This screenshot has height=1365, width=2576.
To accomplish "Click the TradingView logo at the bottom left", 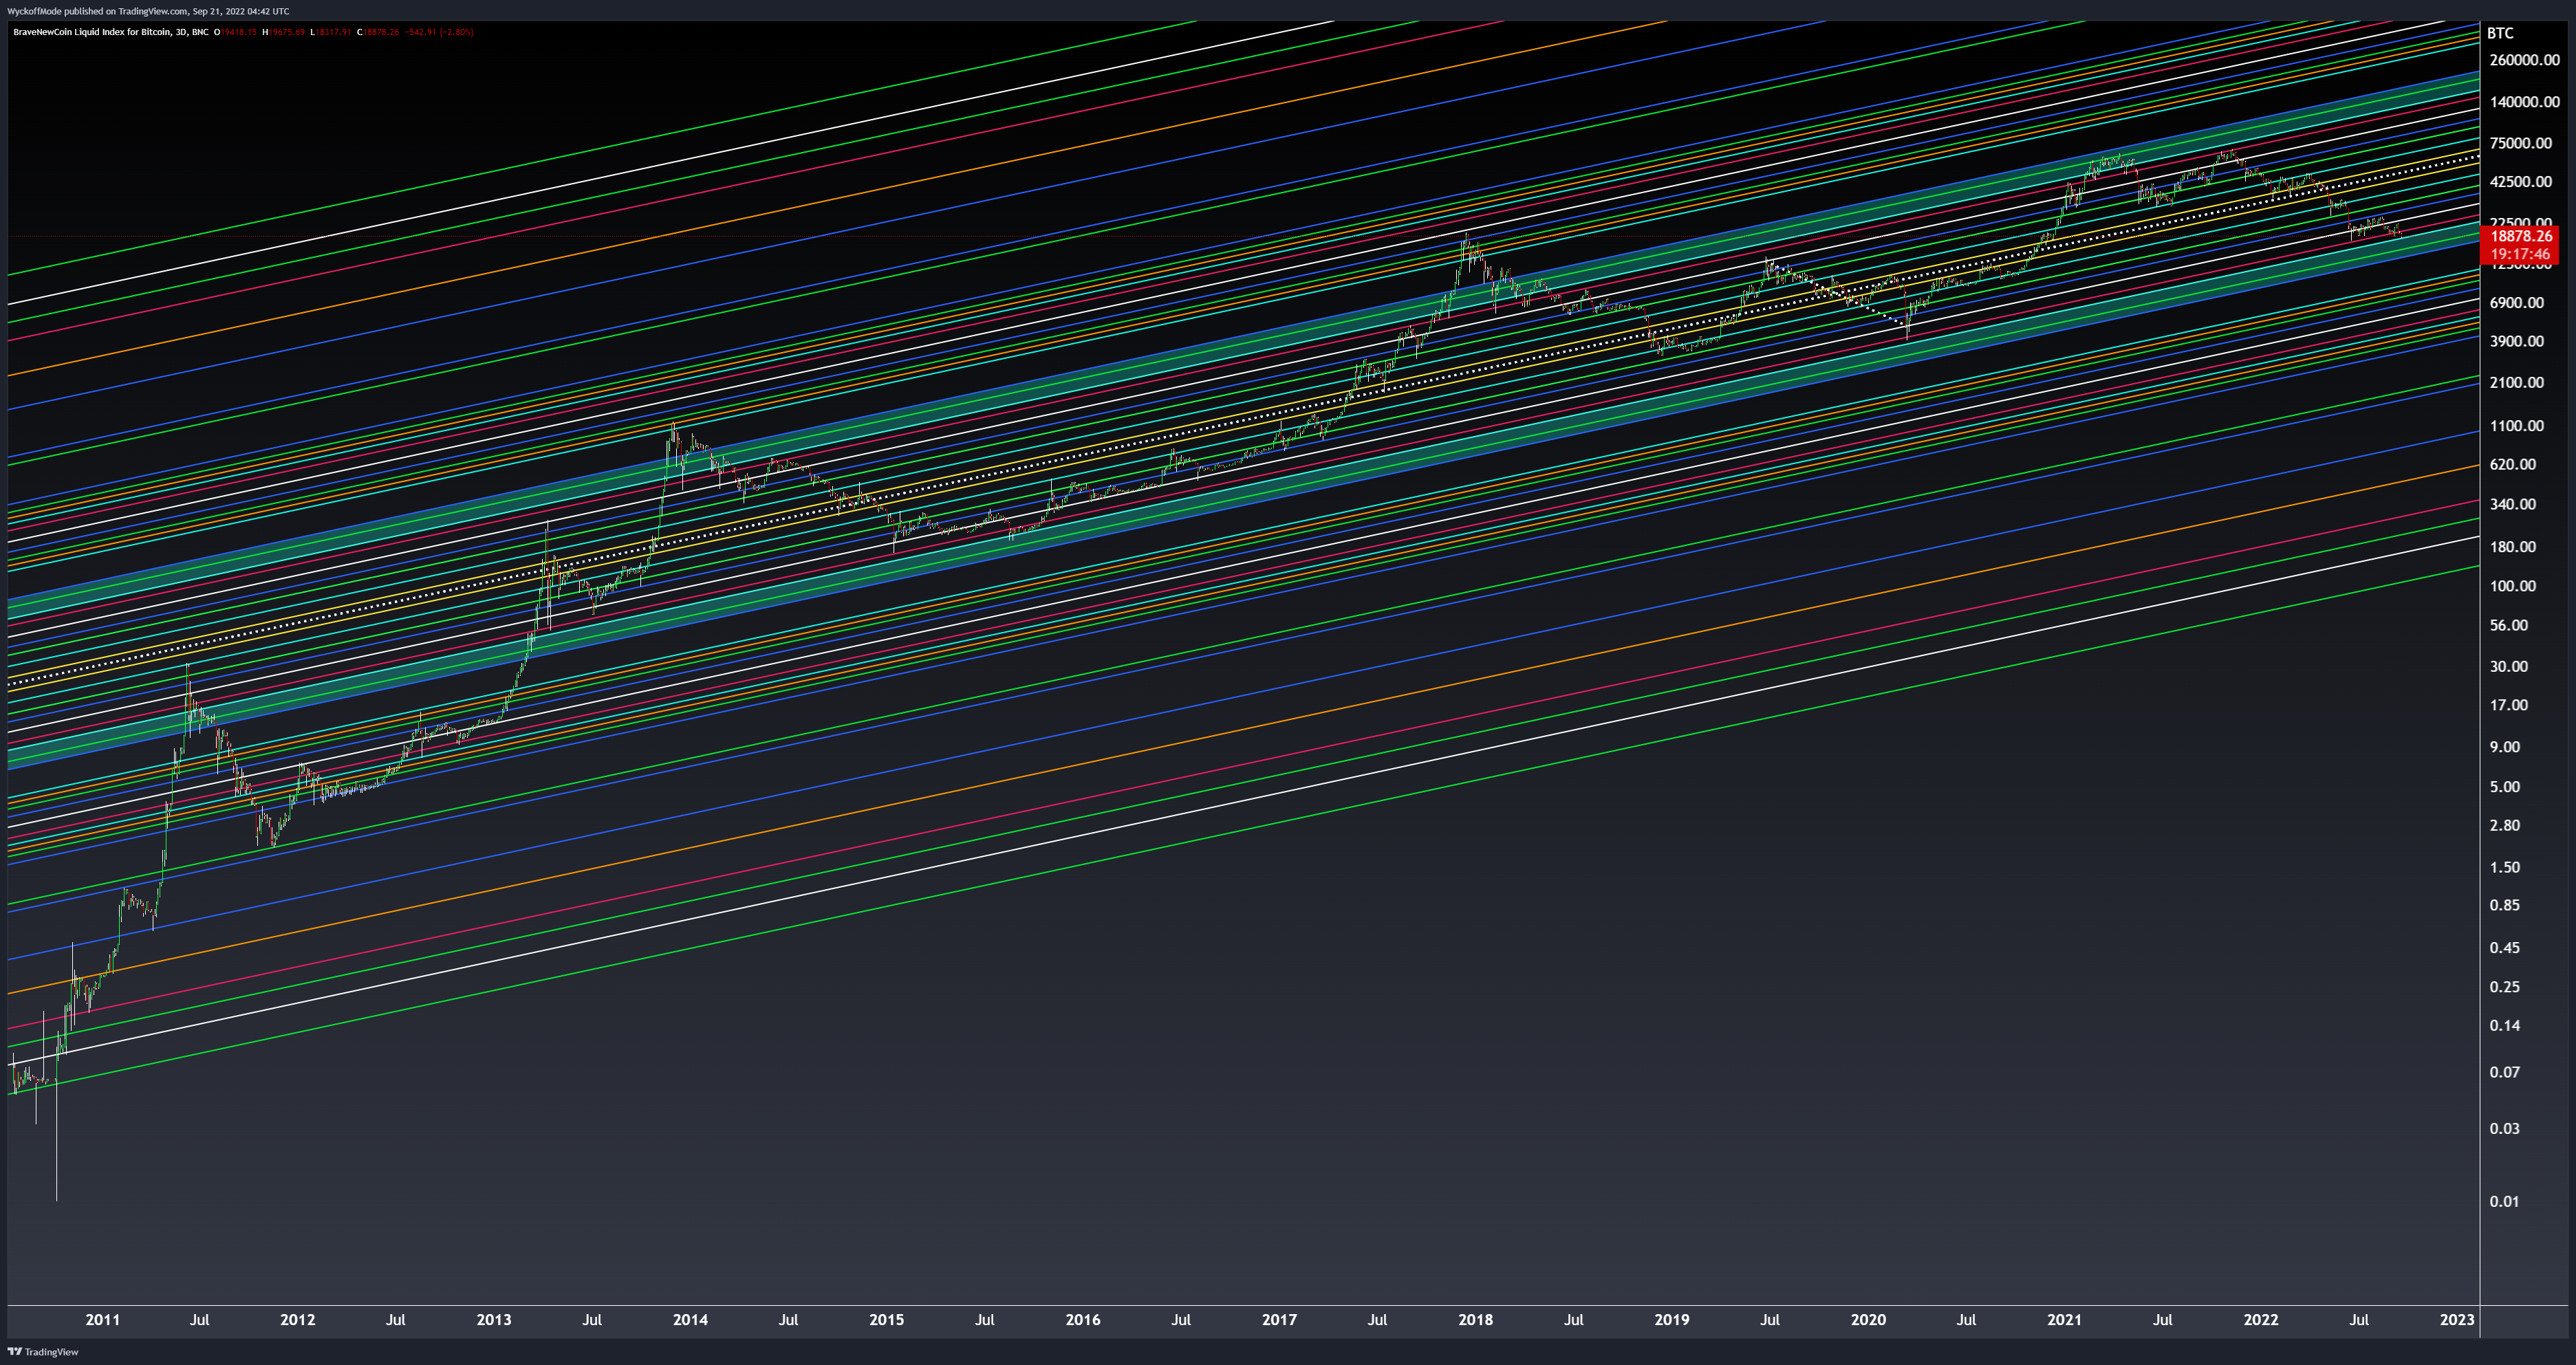I will 42,1352.
